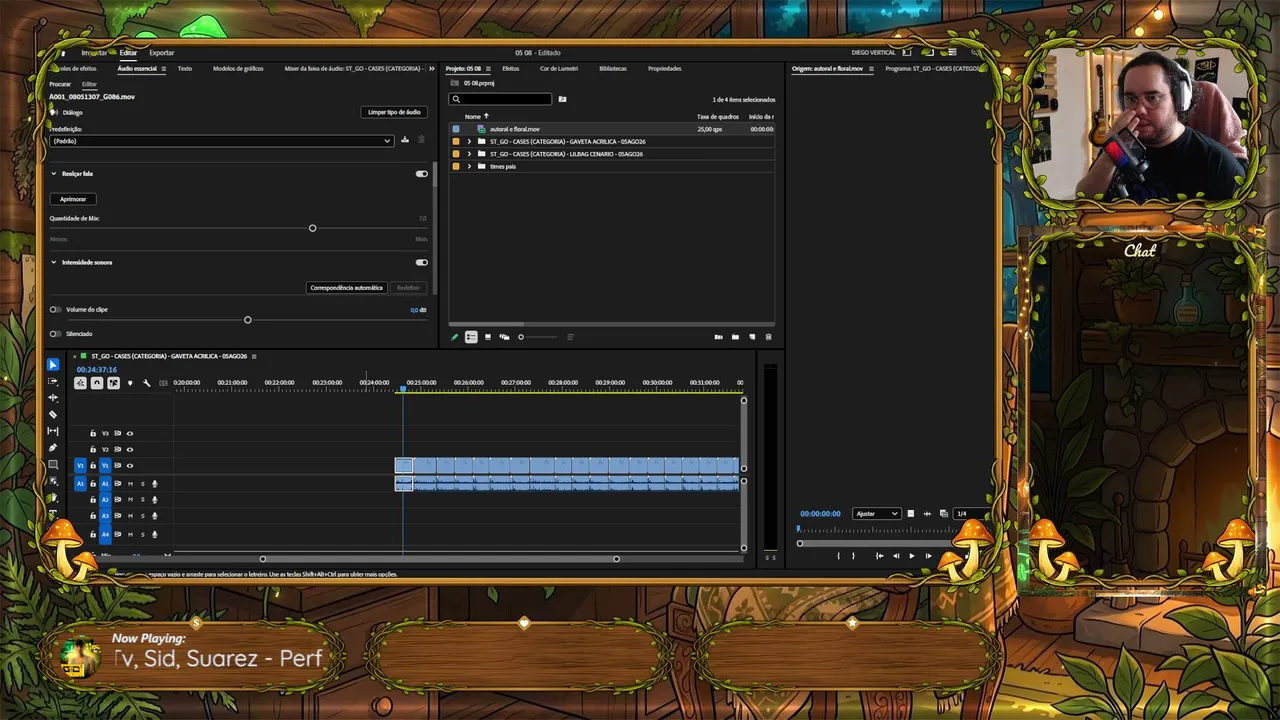Create new bin in Project panel

(x=735, y=337)
